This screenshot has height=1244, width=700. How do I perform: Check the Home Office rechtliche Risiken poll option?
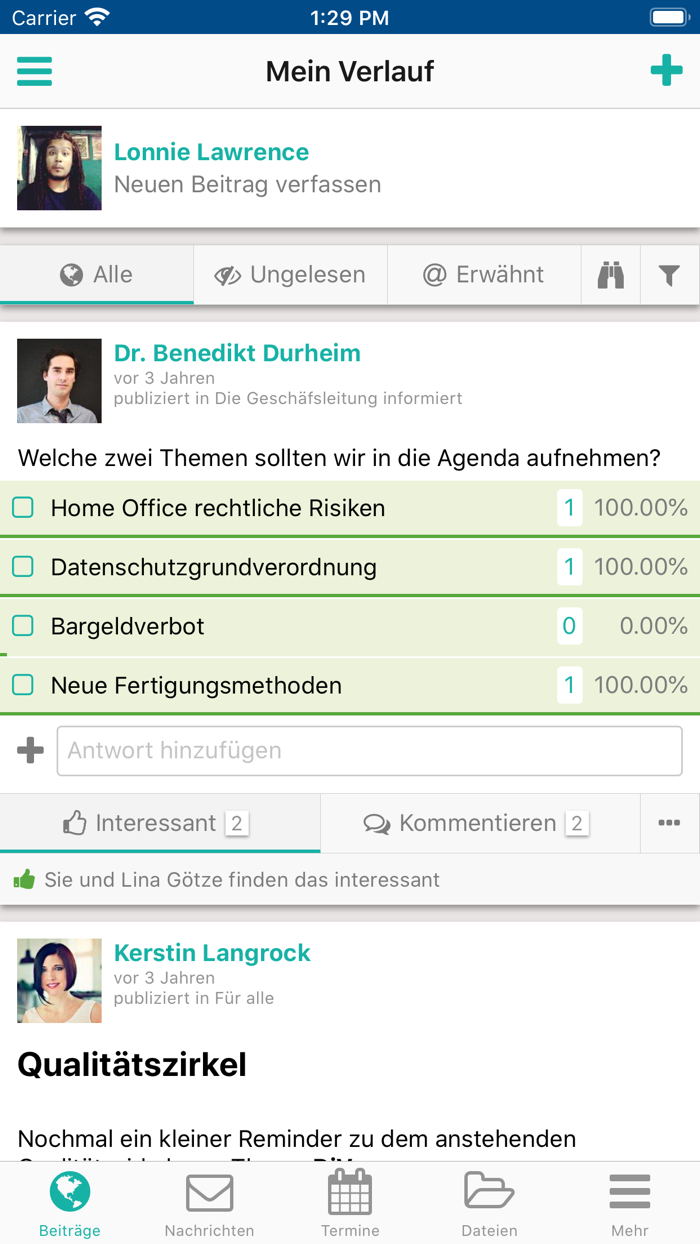(x=24, y=508)
